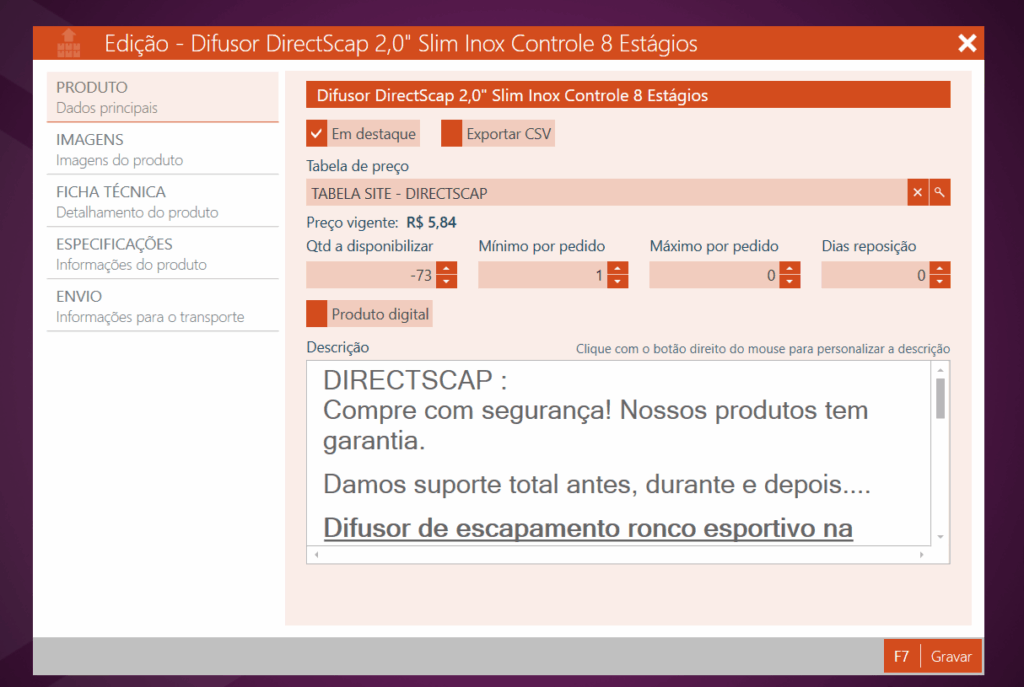Open price table search magnifier

click(940, 193)
